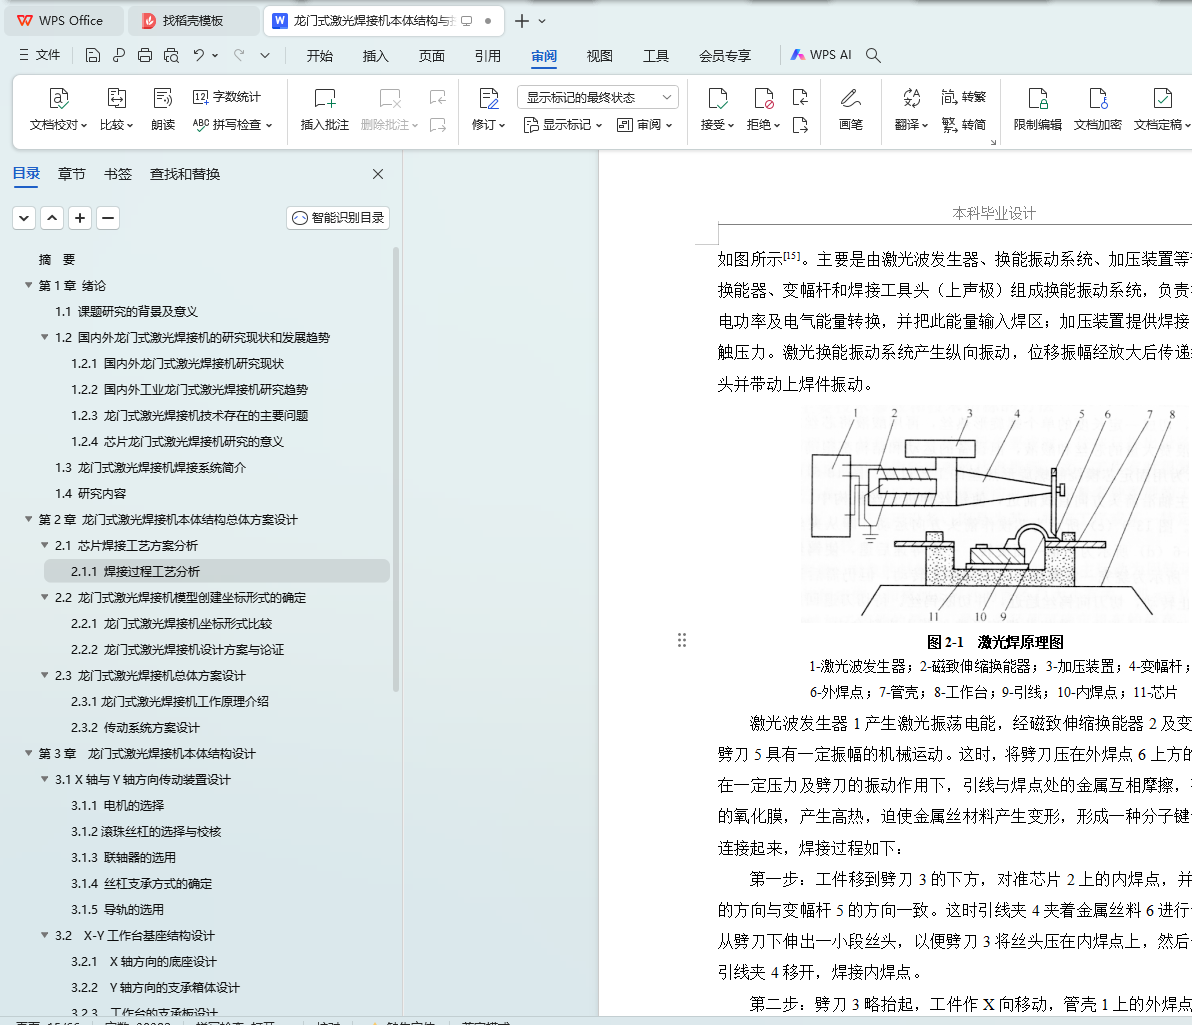Viewport: 1192px width, 1025px height.
Task: Open the 显示标记 dropdown
Action: point(563,125)
